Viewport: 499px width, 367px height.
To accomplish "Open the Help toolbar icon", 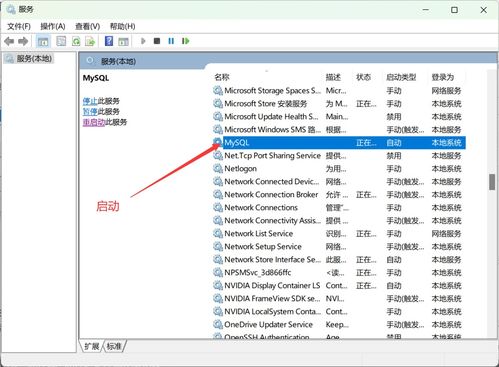I will (x=109, y=41).
